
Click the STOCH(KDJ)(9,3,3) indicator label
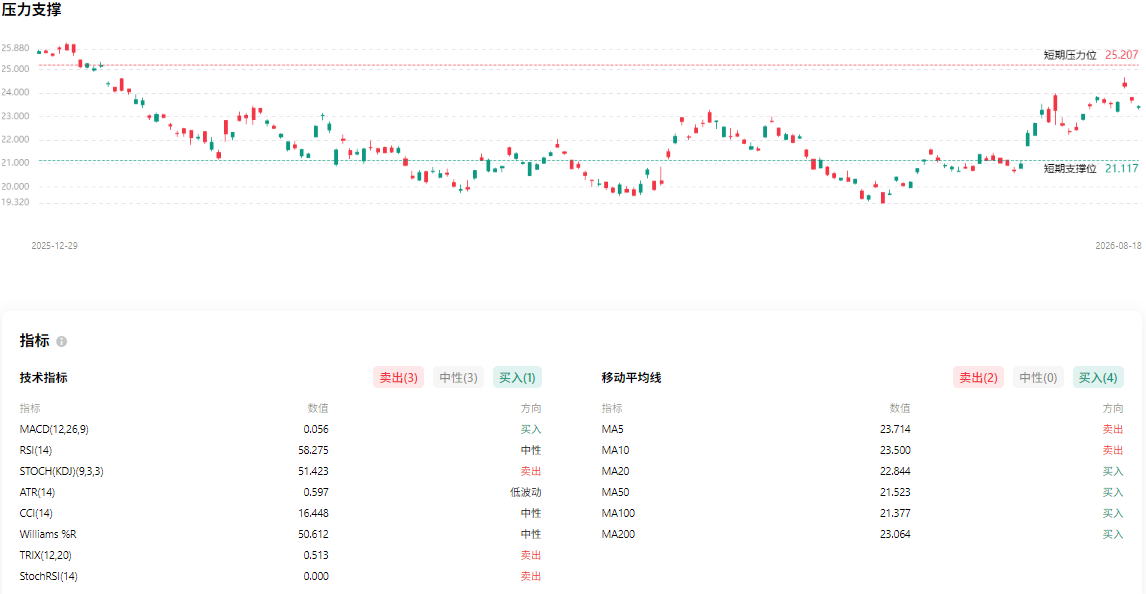click(61, 472)
